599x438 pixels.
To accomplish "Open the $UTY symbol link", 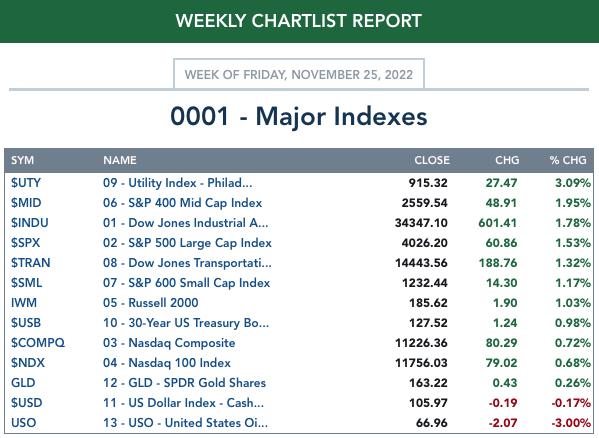I will coord(26,183).
